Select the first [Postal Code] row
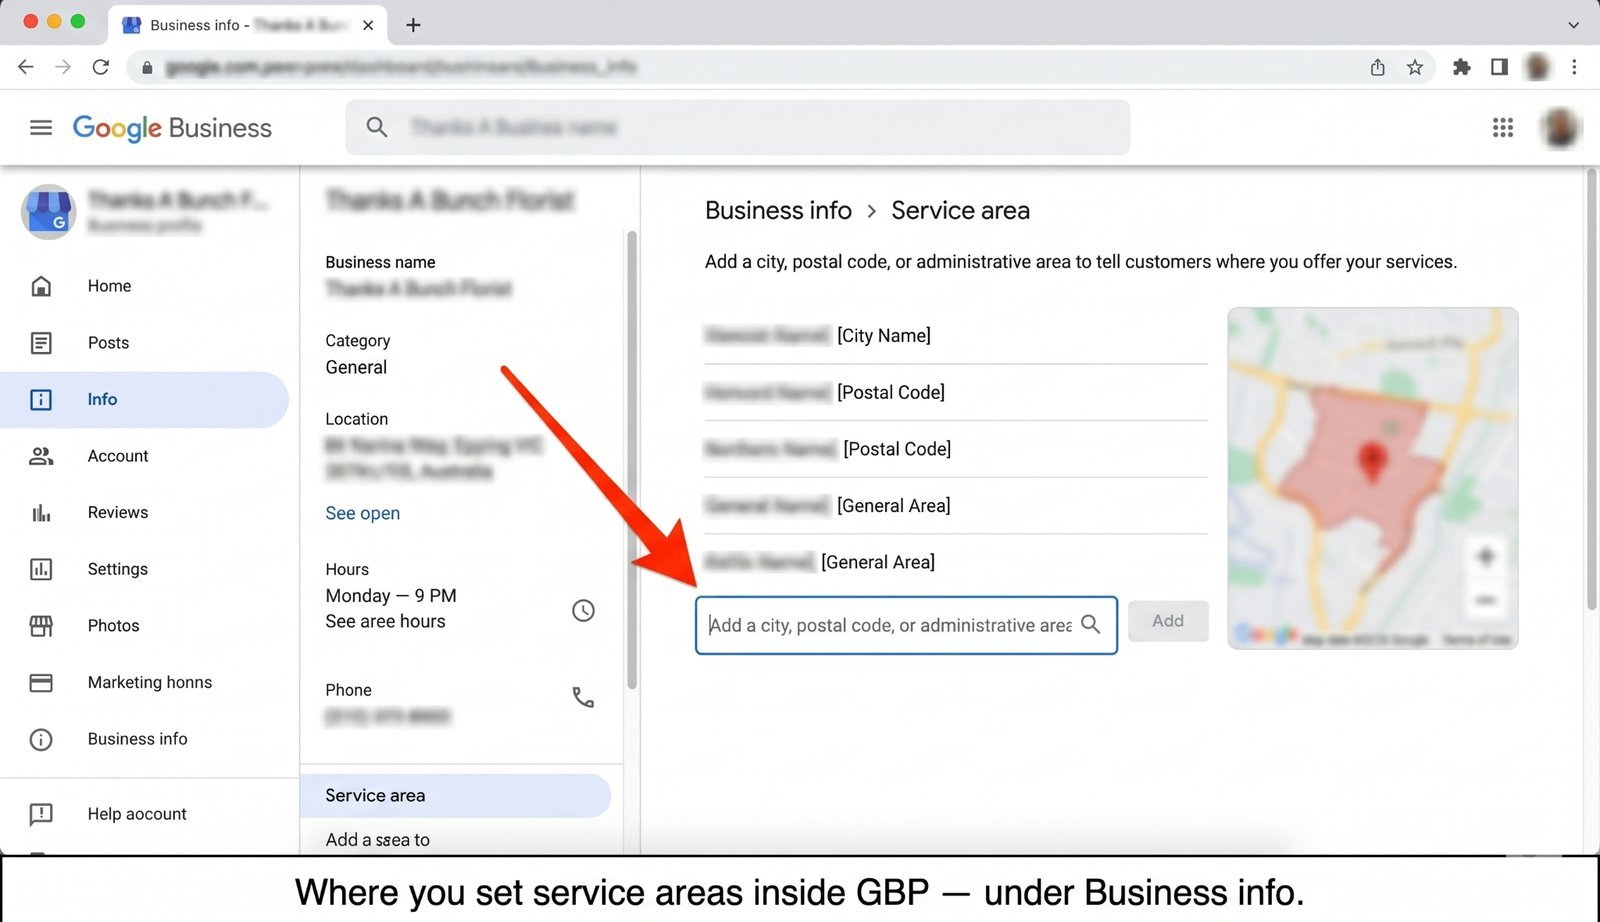1600x922 pixels. (x=956, y=393)
